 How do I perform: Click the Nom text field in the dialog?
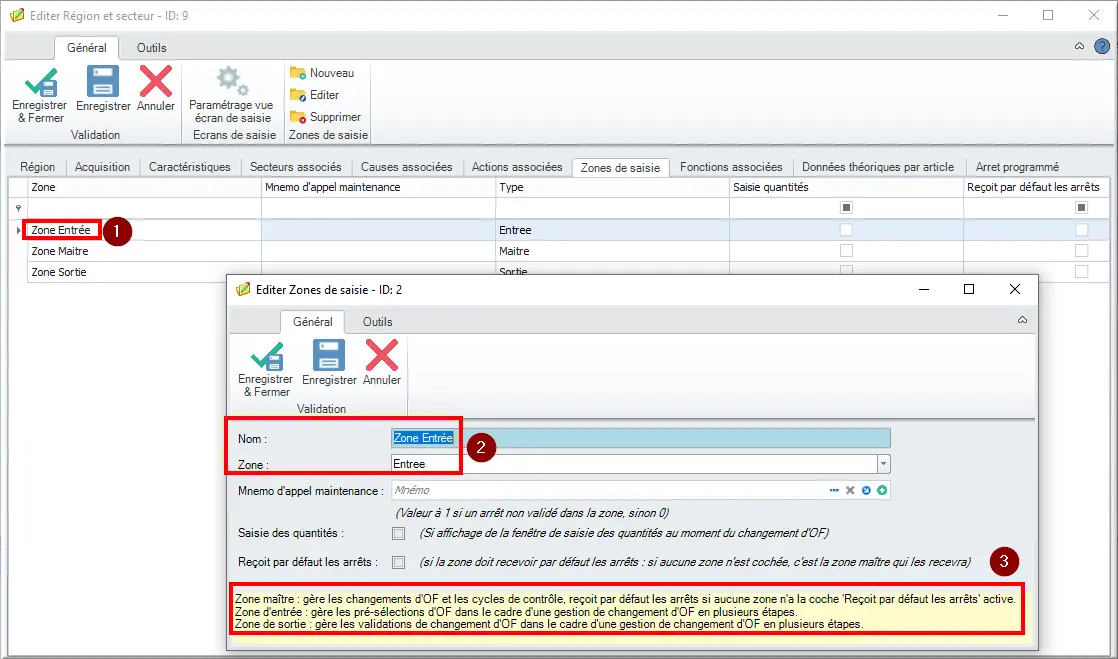tap(641, 438)
